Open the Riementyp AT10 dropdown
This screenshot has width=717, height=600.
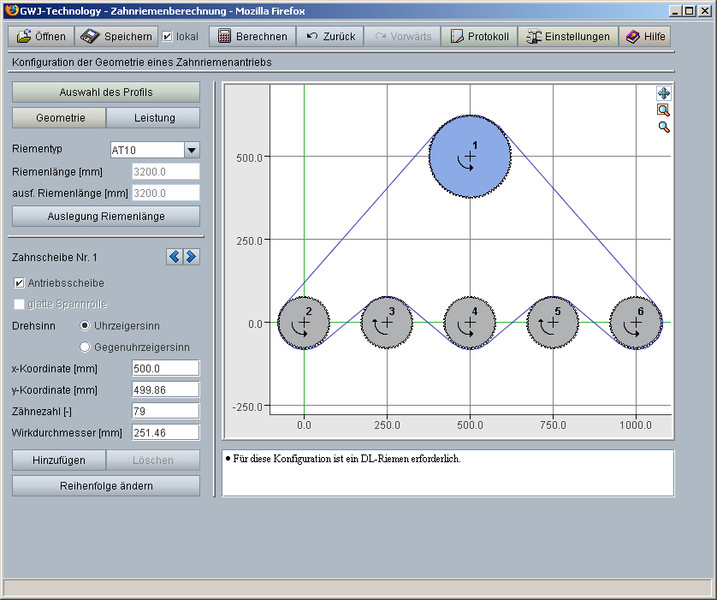pyautogui.click(x=192, y=150)
